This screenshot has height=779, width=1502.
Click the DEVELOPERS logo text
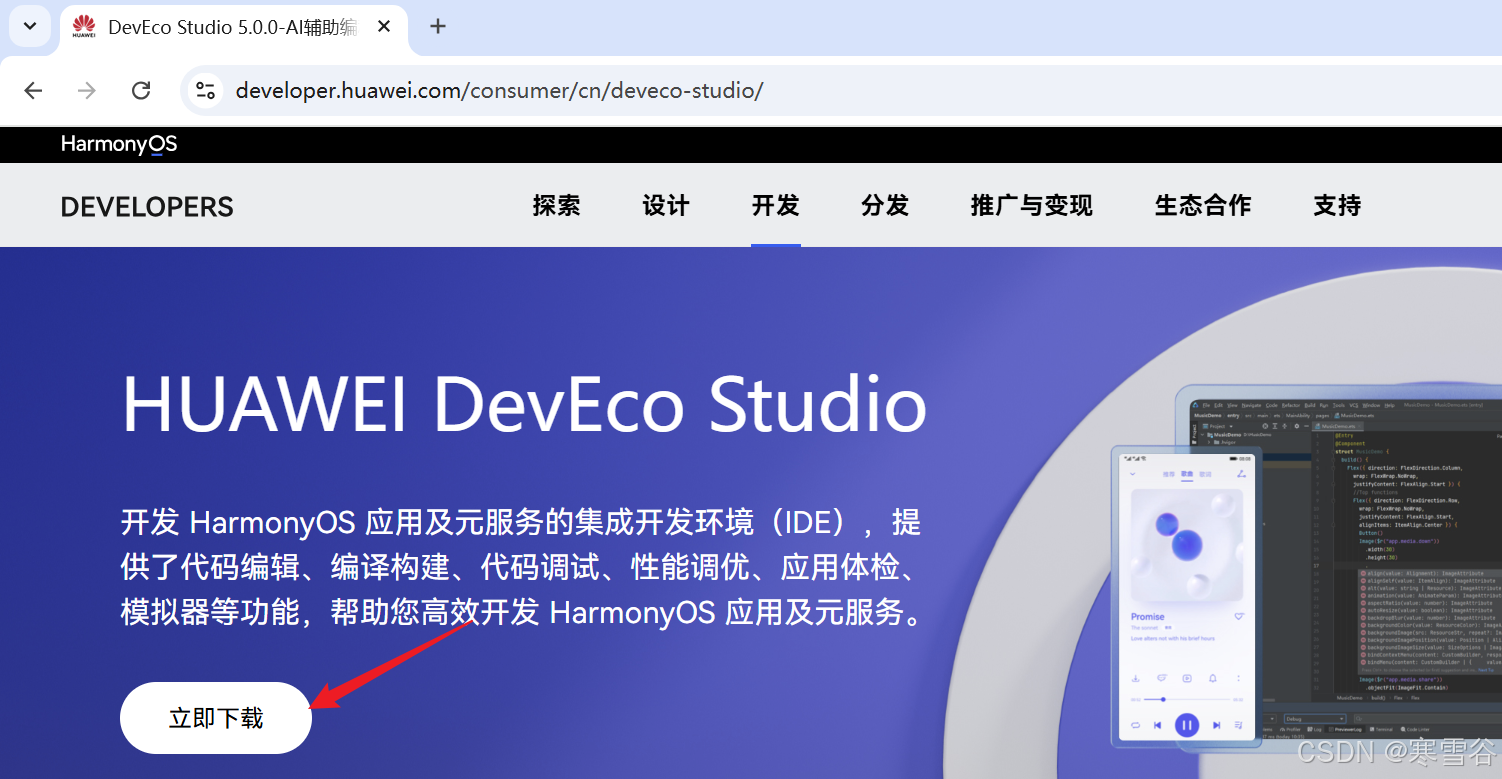click(147, 207)
